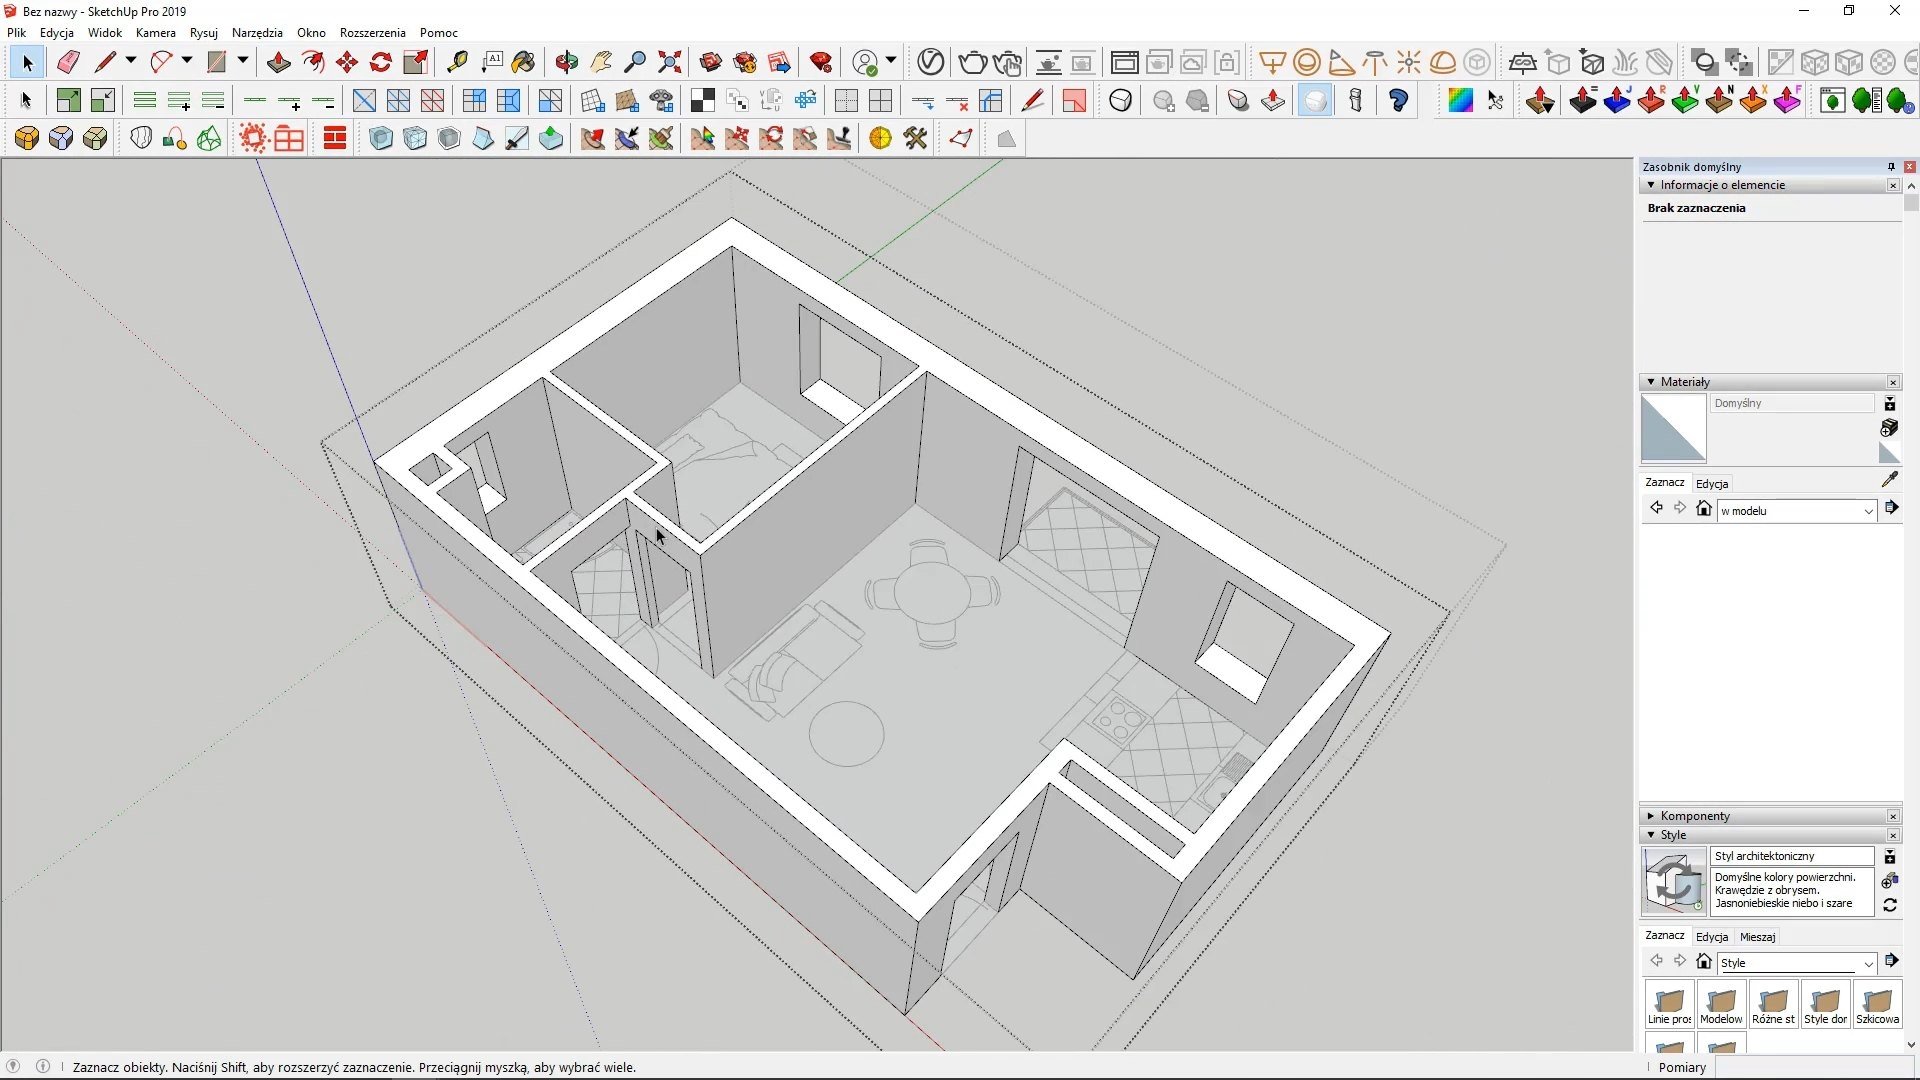
Task: Pick the Tape Measure tool
Action: 457,62
